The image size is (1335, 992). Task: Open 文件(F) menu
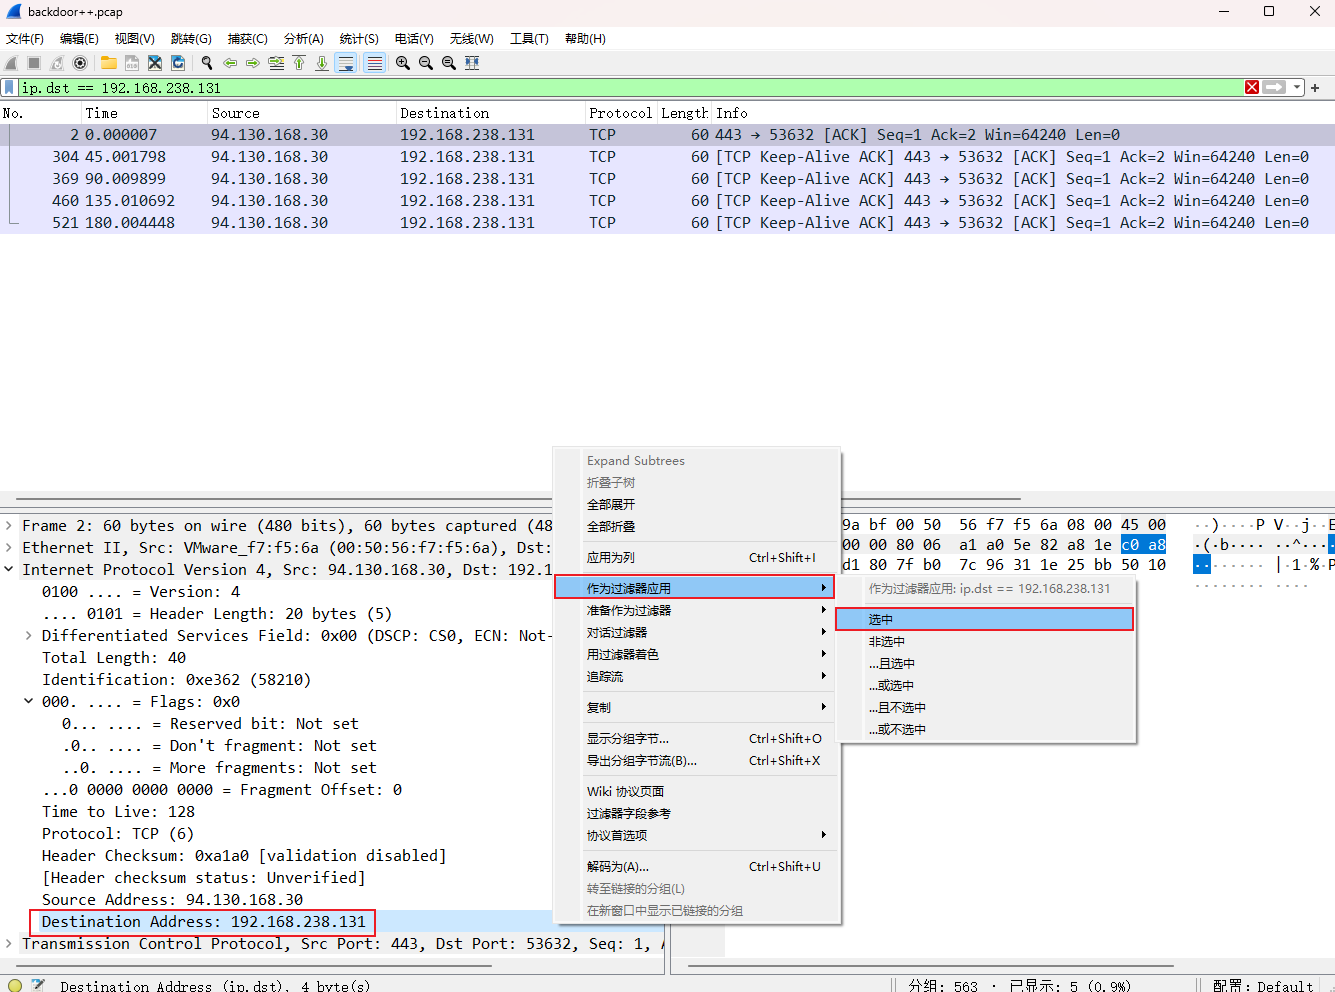point(25,38)
